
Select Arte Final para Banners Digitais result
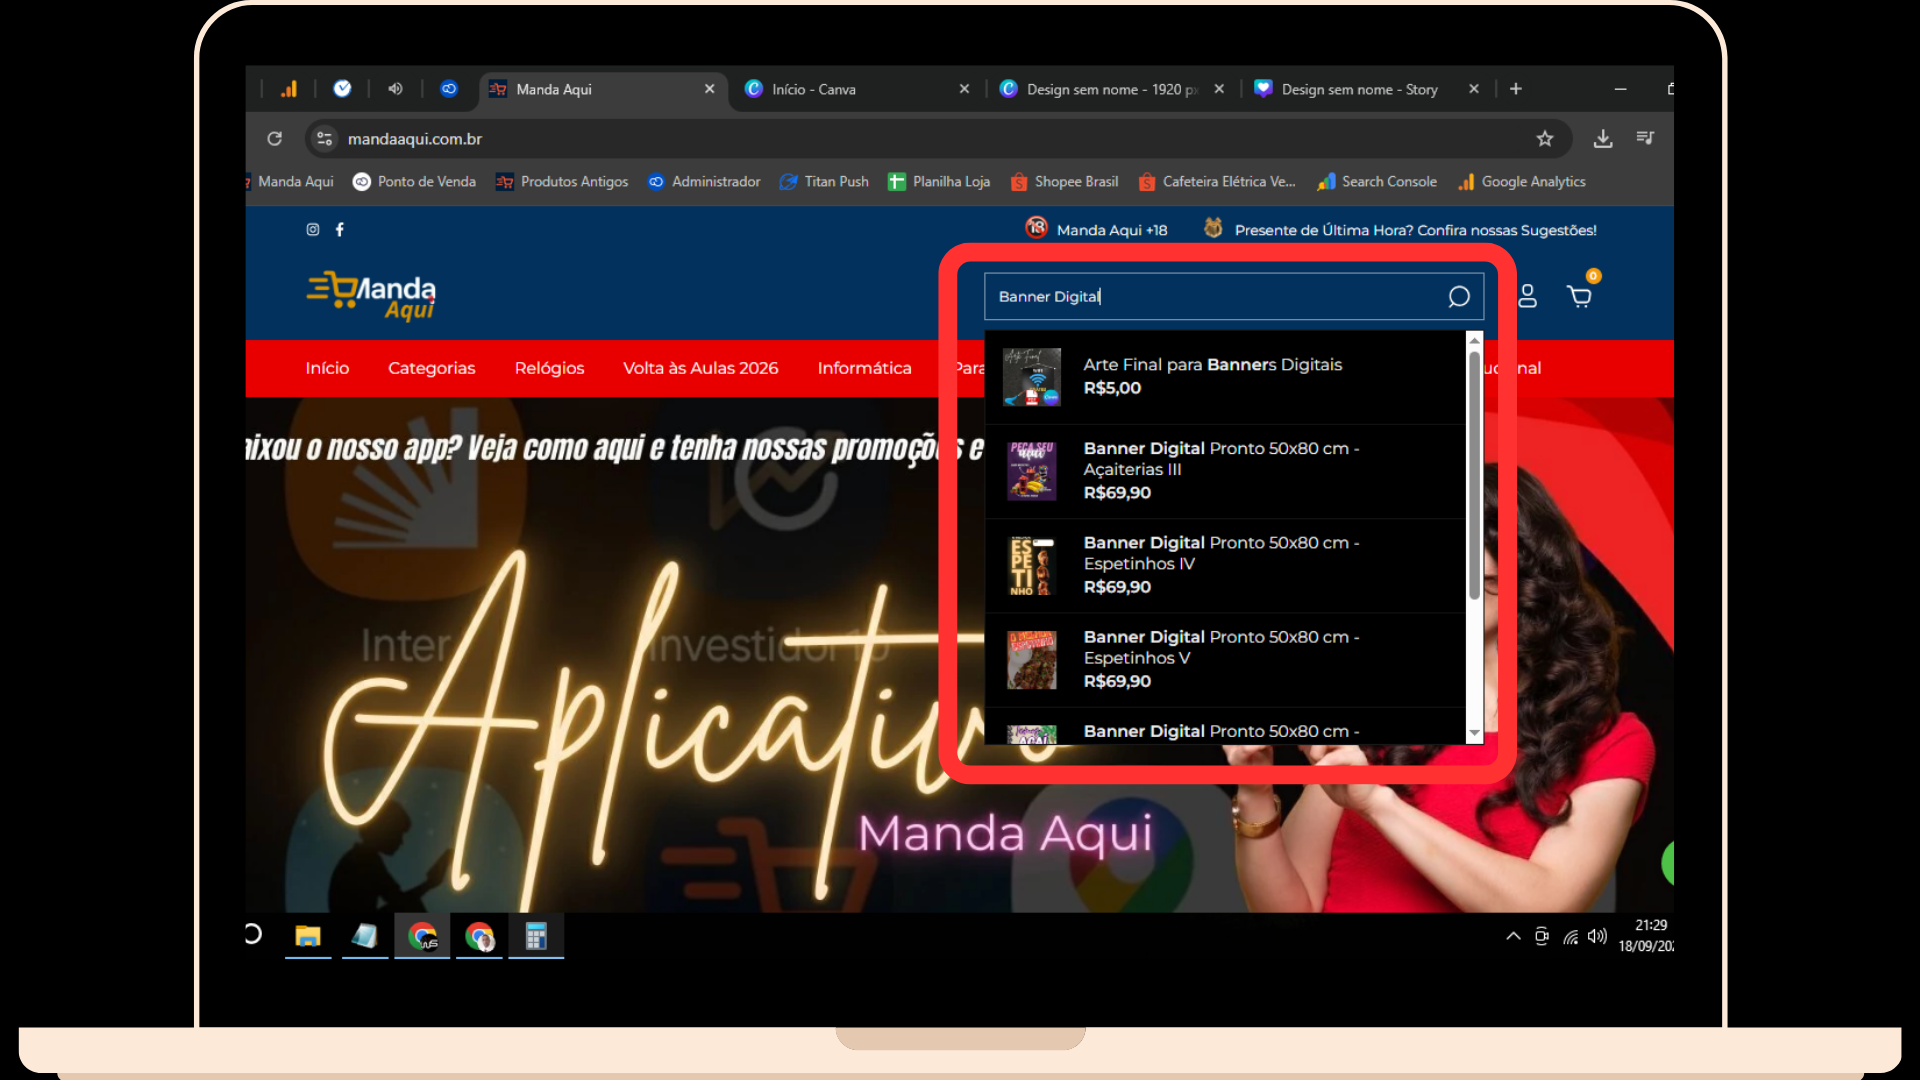coord(1212,365)
